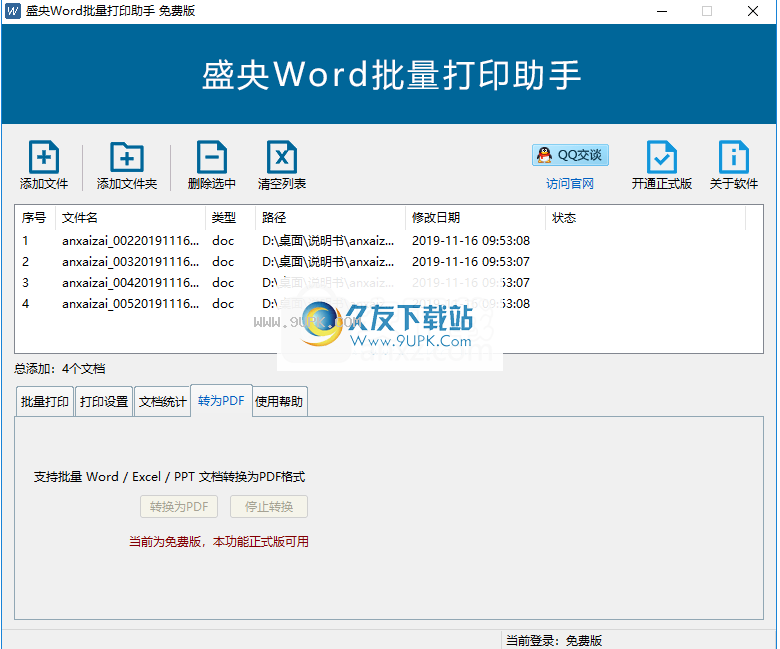Click the doc type cell in row 4
The height and width of the screenshot is (649, 780).
click(223, 303)
